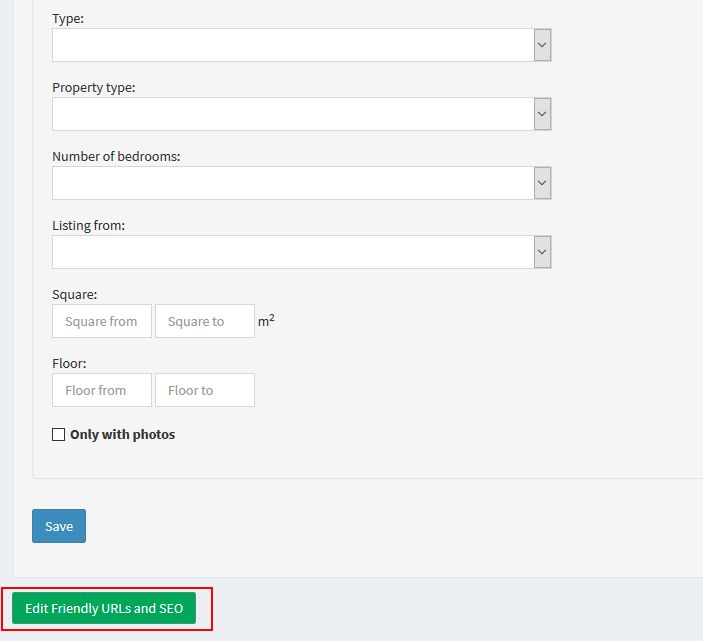Click the 'Number of bedrooms:' label

click(x=116, y=156)
